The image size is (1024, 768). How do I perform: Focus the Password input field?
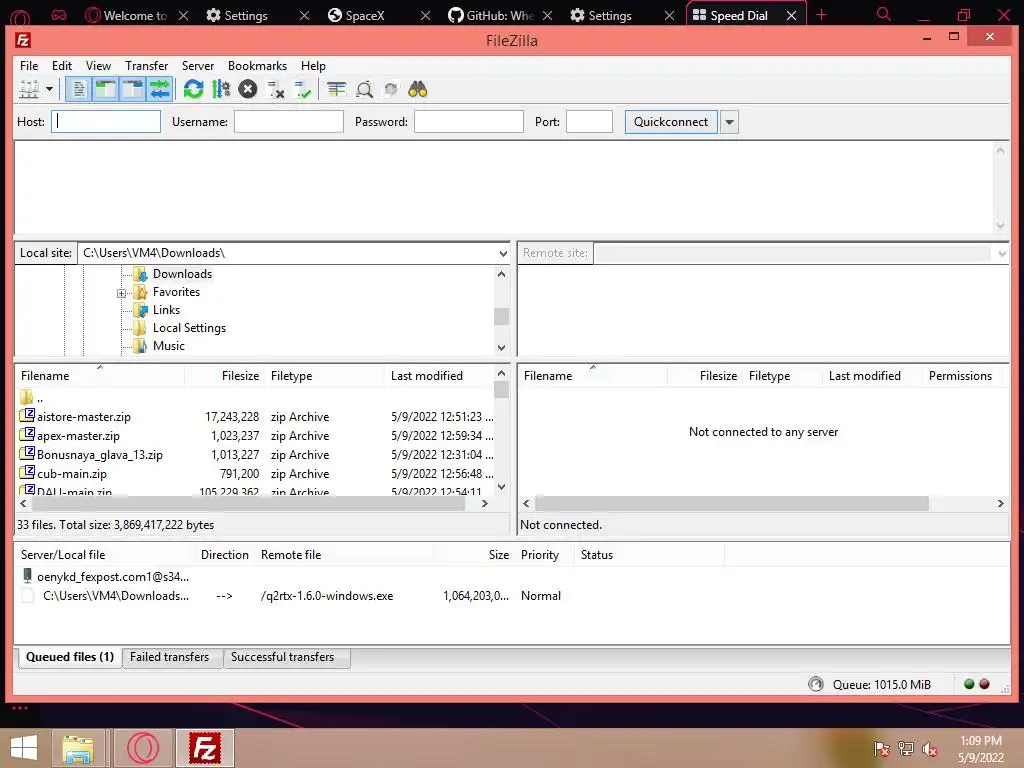(x=469, y=121)
